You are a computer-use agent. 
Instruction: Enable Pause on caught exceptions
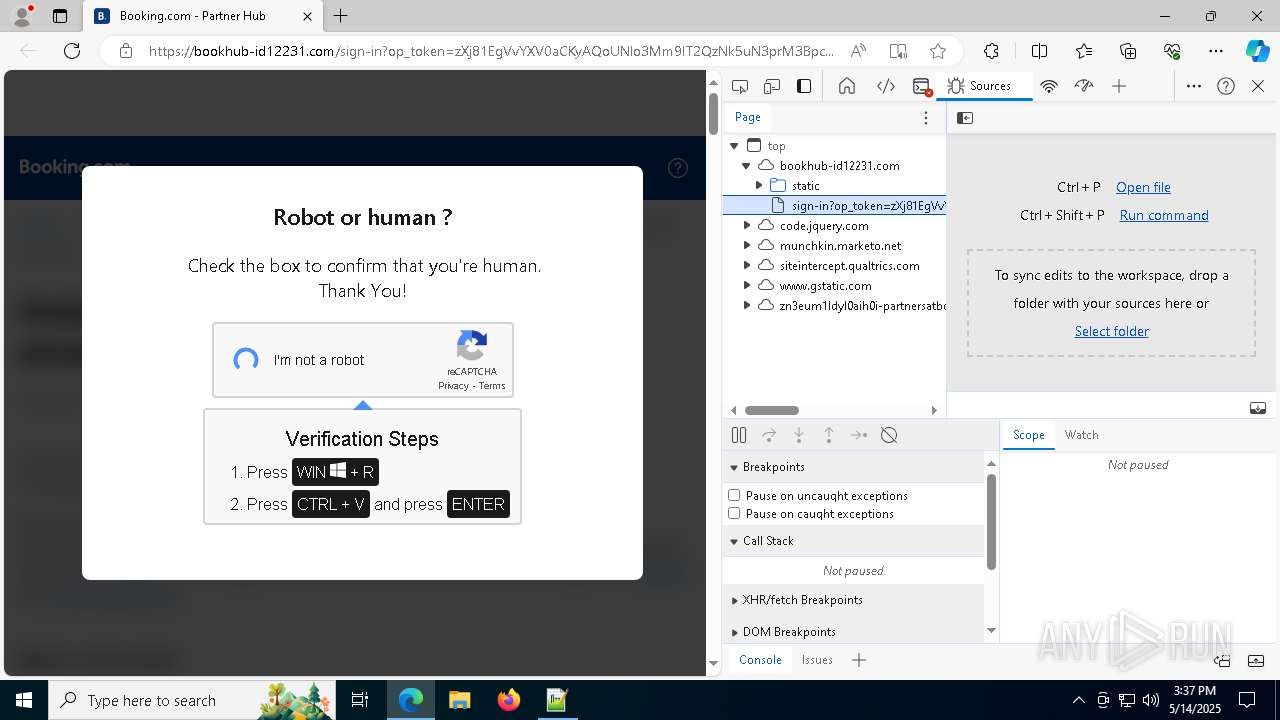point(734,513)
